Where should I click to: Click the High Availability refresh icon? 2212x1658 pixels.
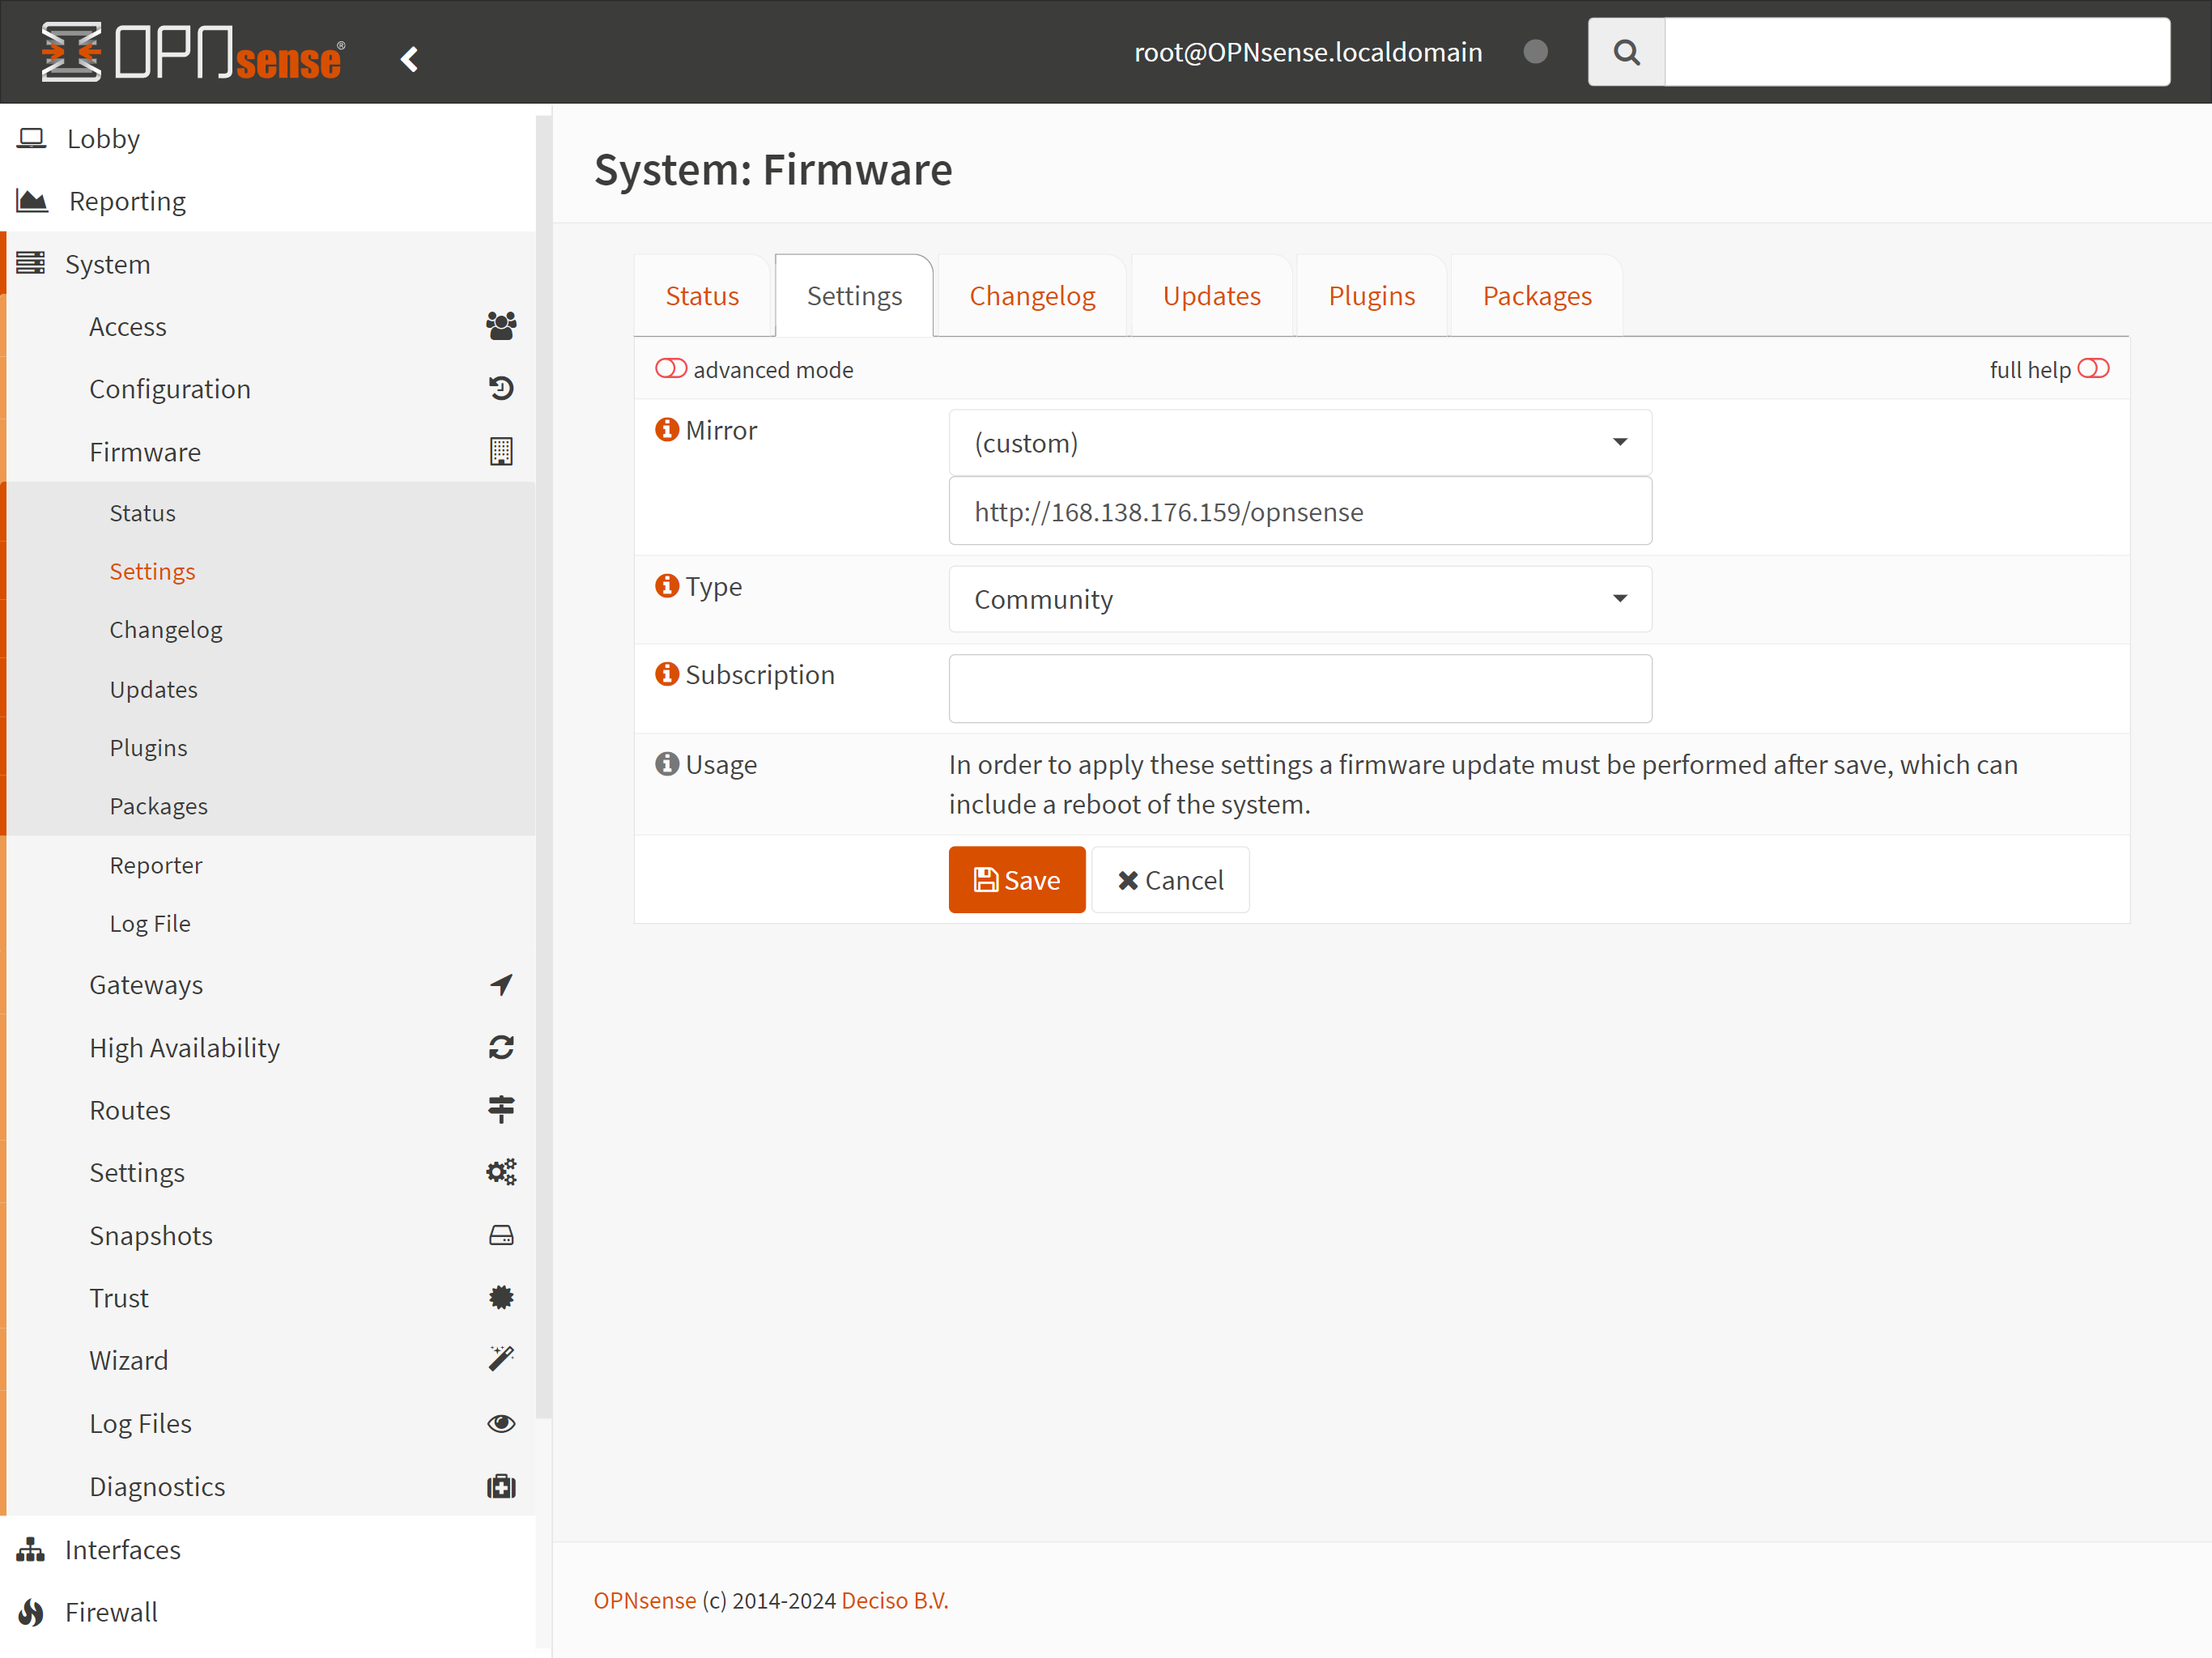click(501, 1047)
